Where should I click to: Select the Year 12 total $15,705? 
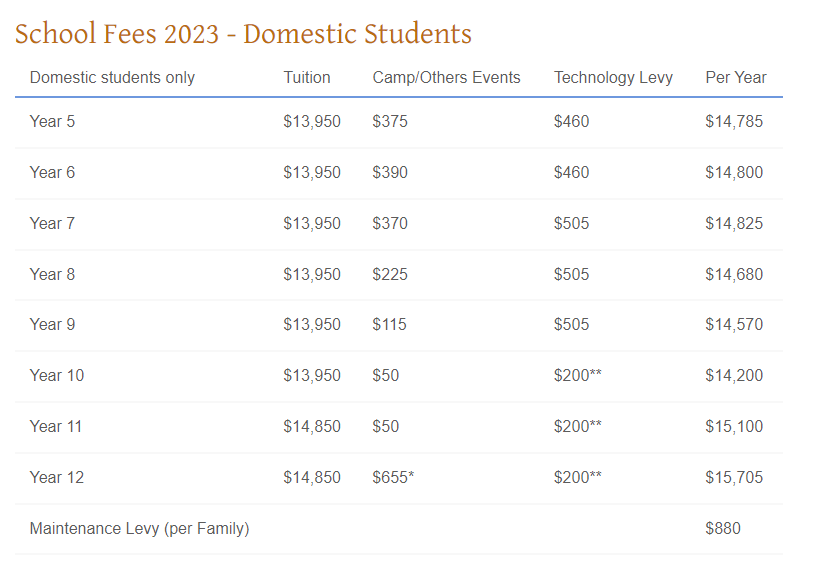pos(734,477)
